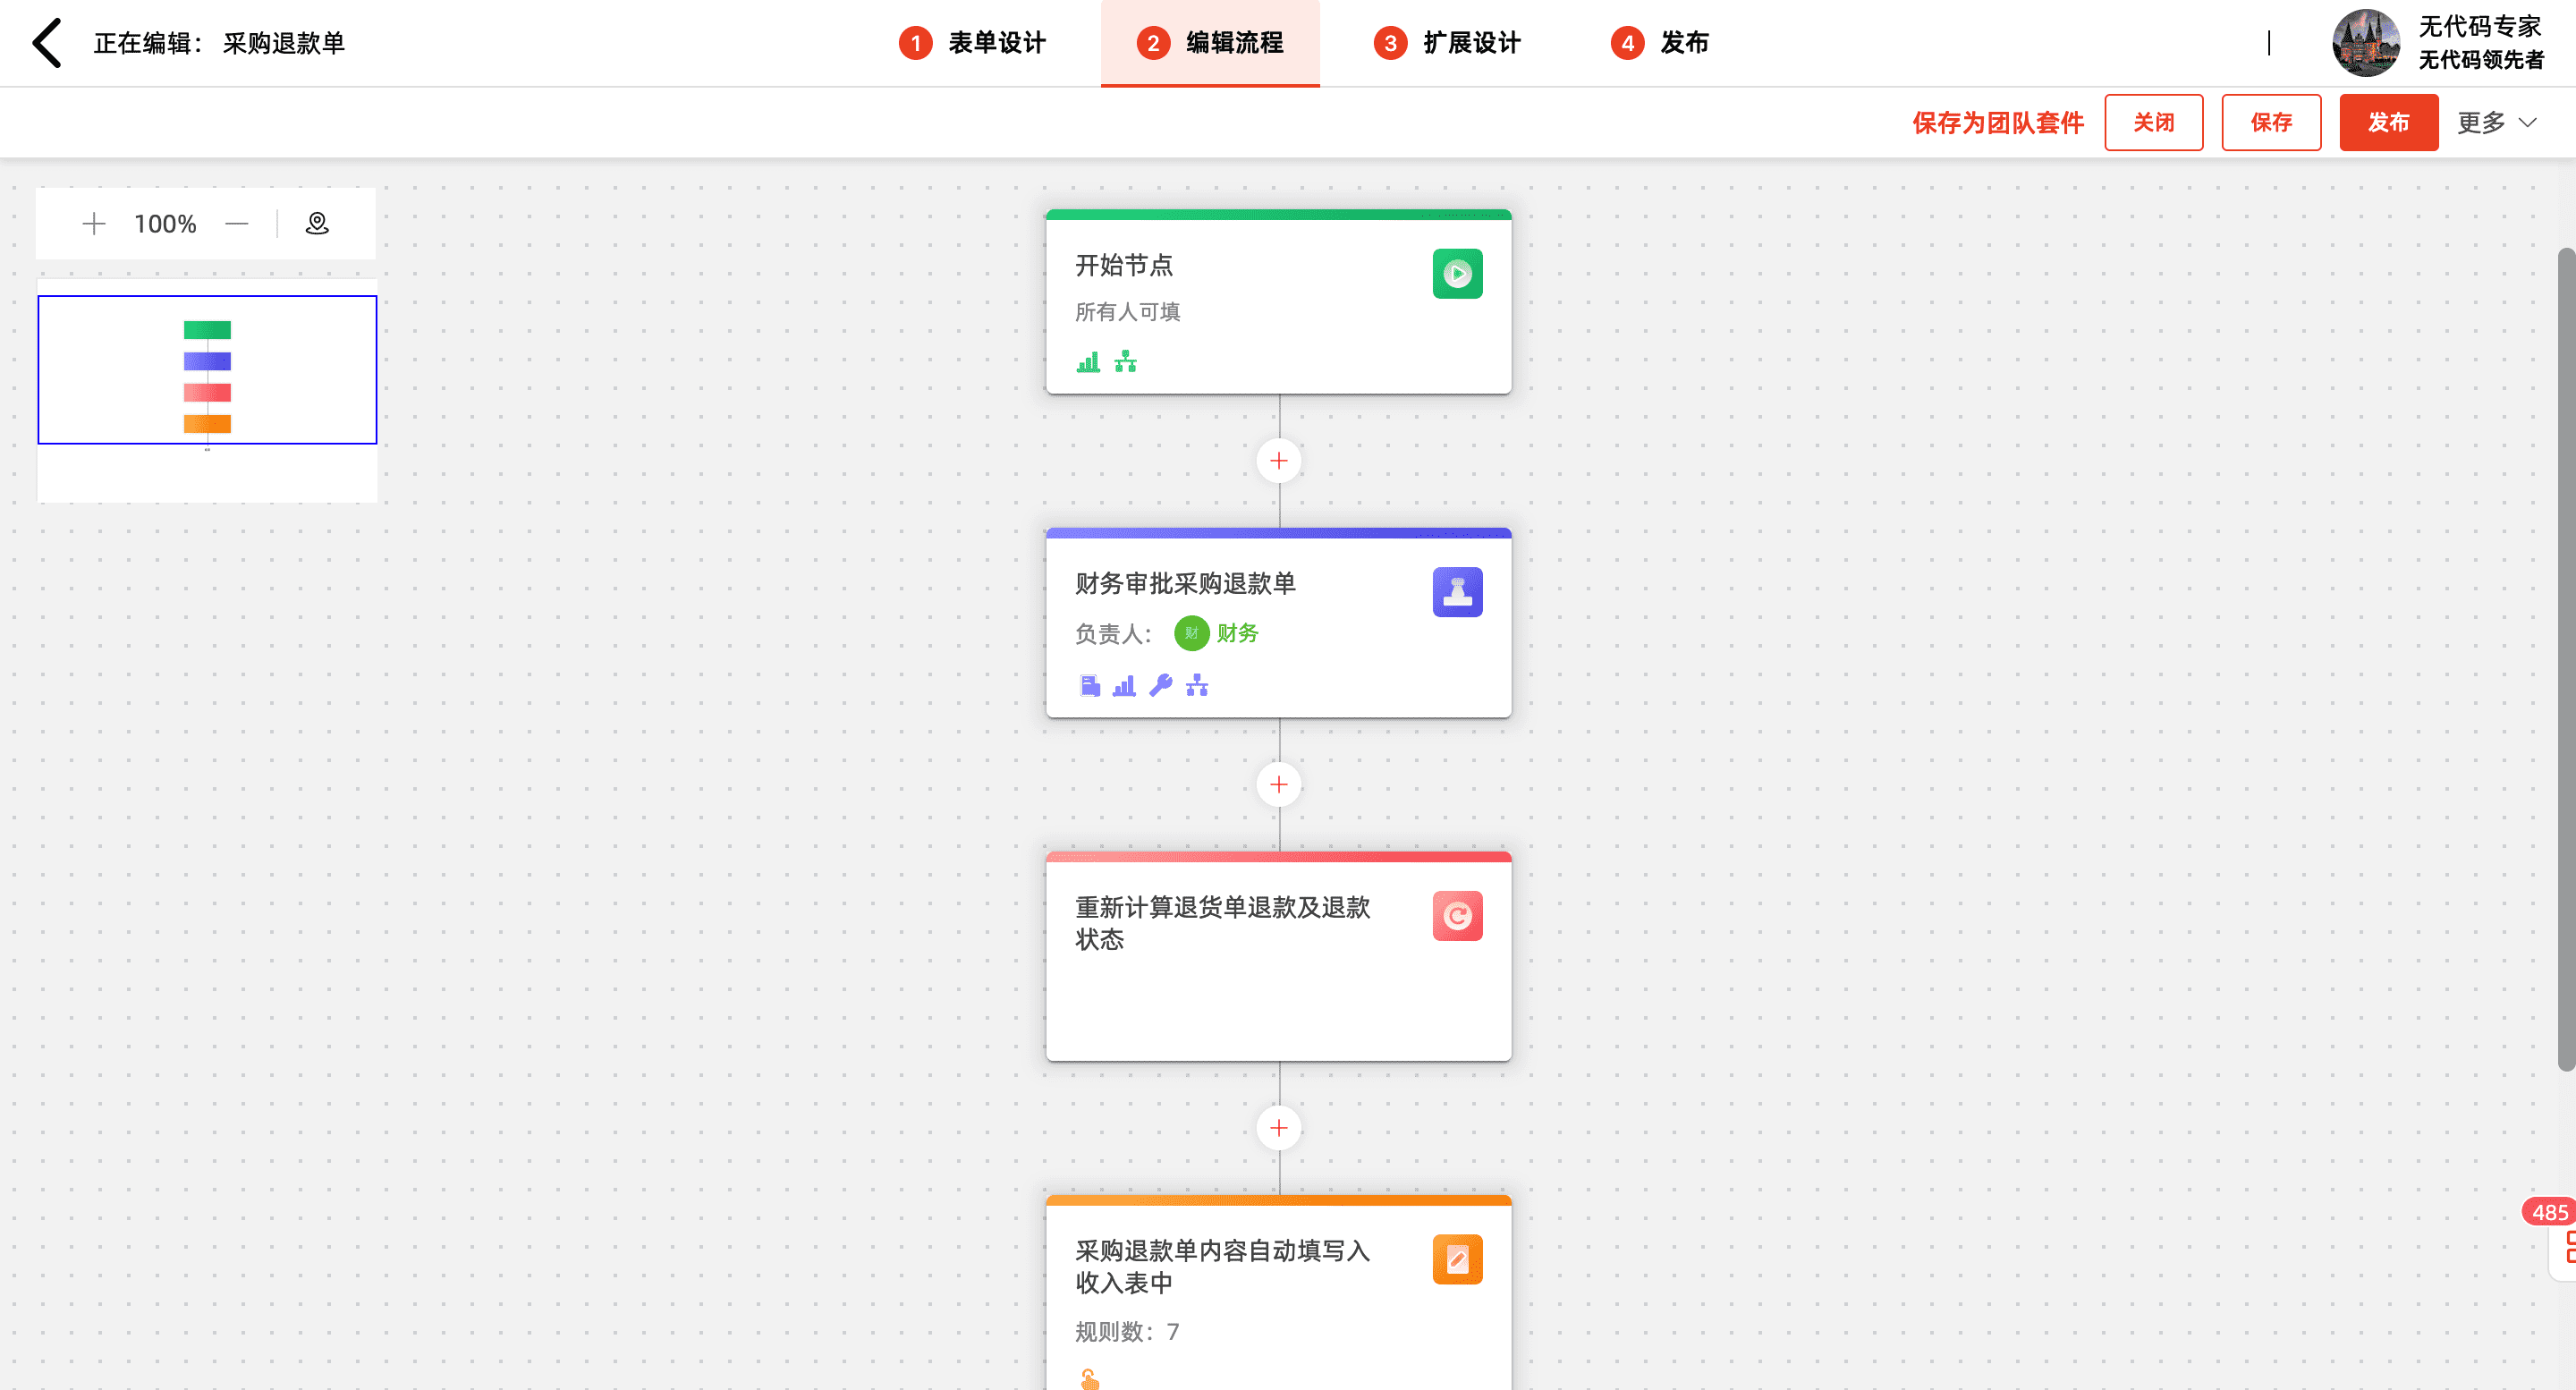The width and height of the screenshot is (2576, 1390).
Task: Click the vertical scrollbar on right
Action: pyautogui.click(x=2565, y=660)
